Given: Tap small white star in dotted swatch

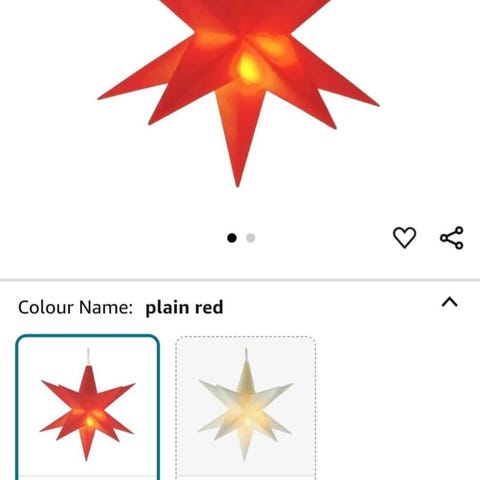Looking at the screenshot, I should click(x=246, y=408).
